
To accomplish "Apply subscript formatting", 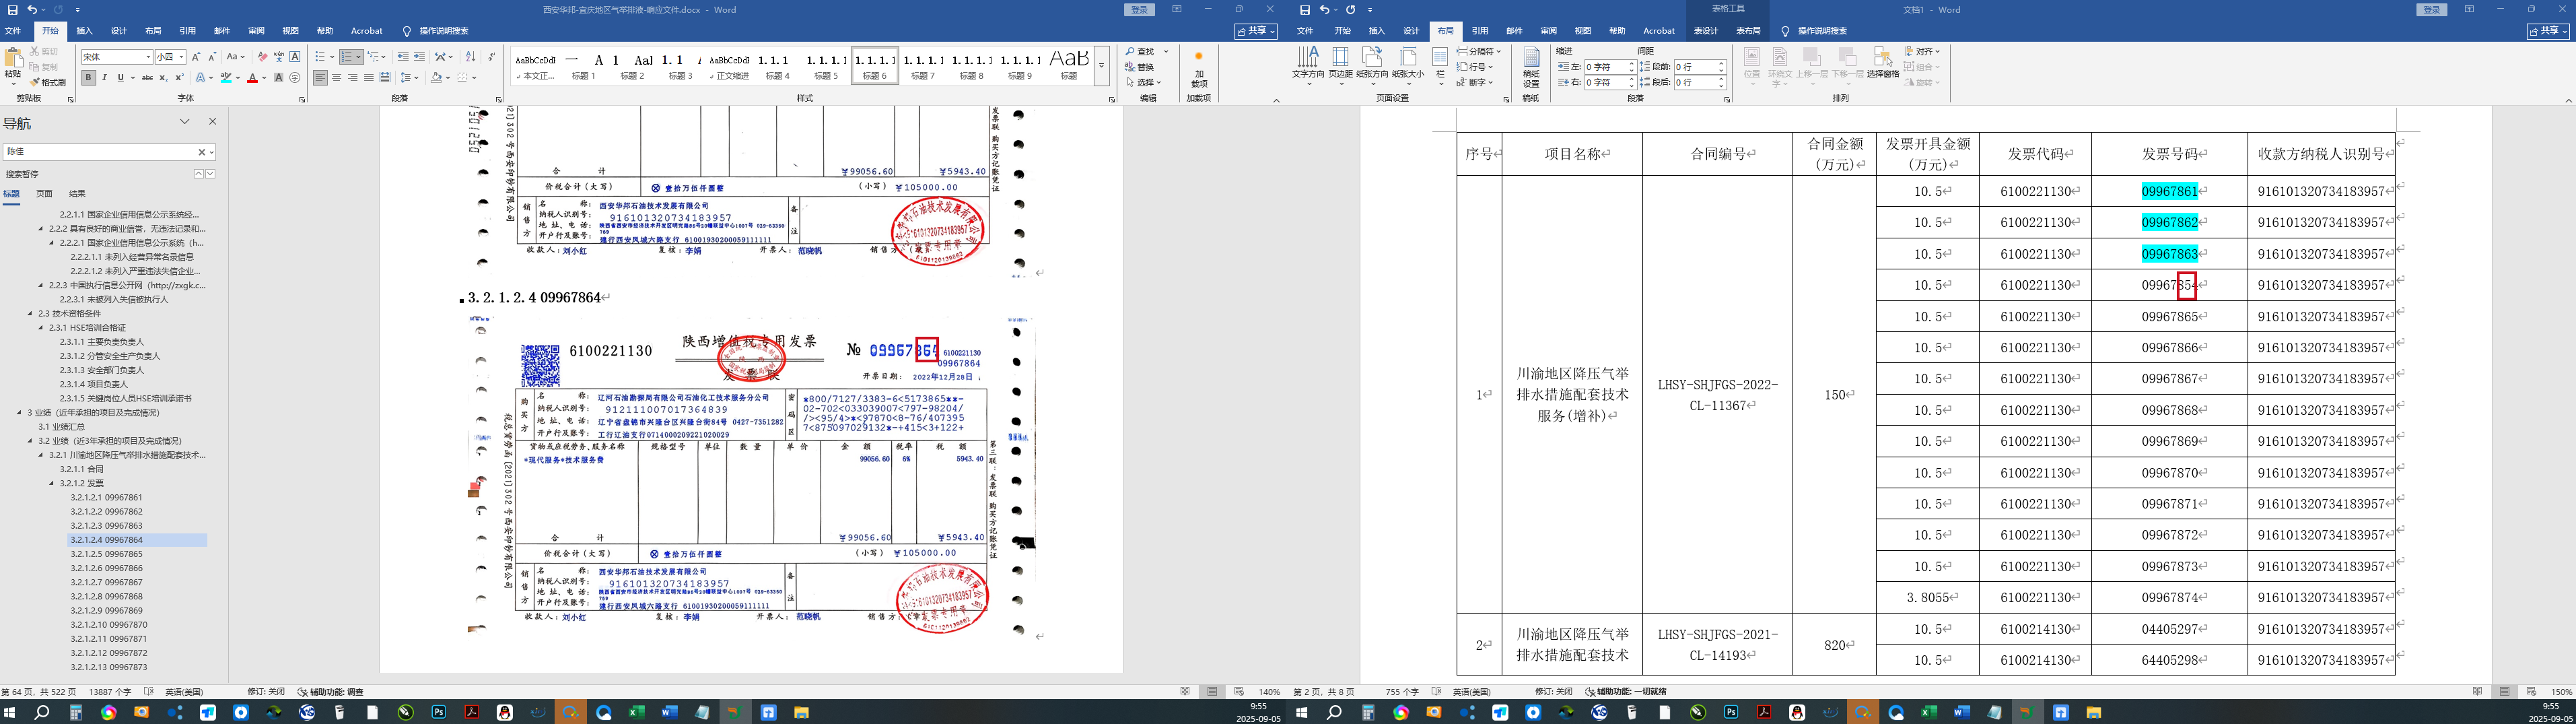I will pyautogui.click(x=163, y=78).
